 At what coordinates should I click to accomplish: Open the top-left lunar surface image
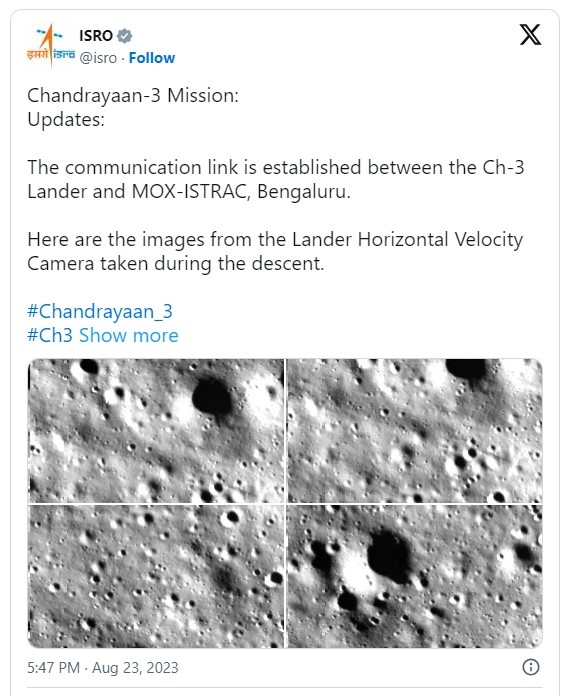[156, 431]
